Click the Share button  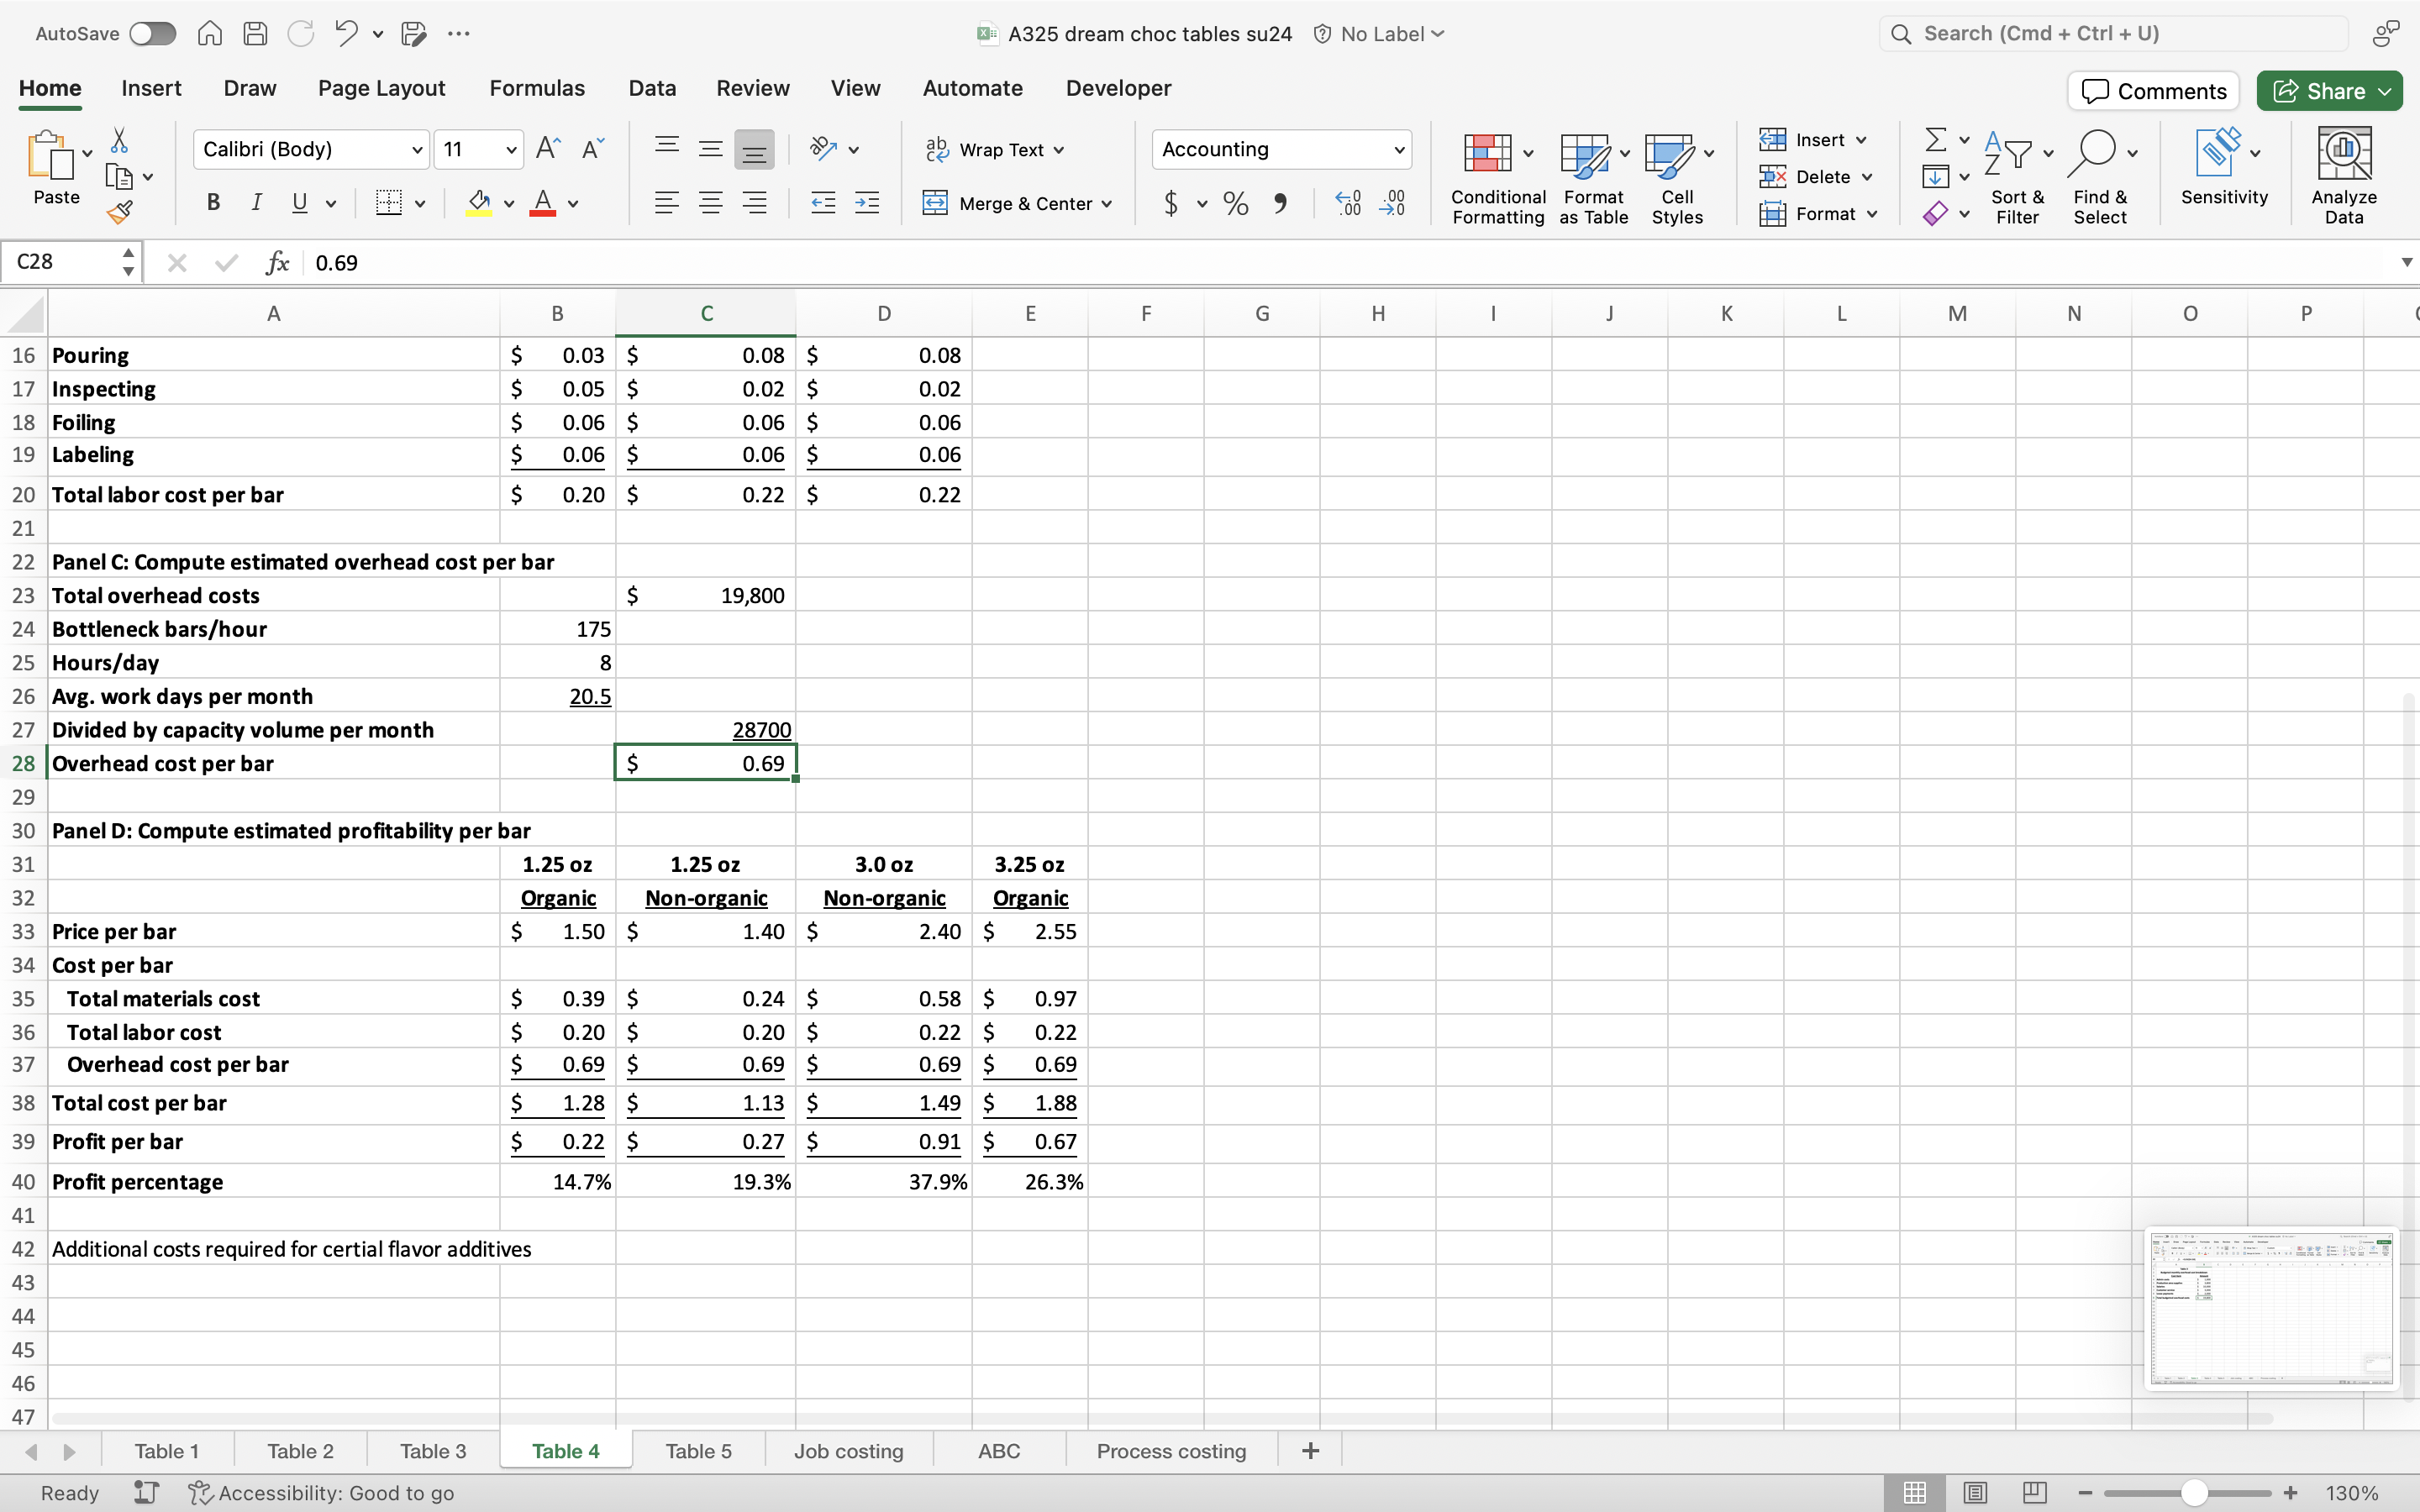point(2319,91)
